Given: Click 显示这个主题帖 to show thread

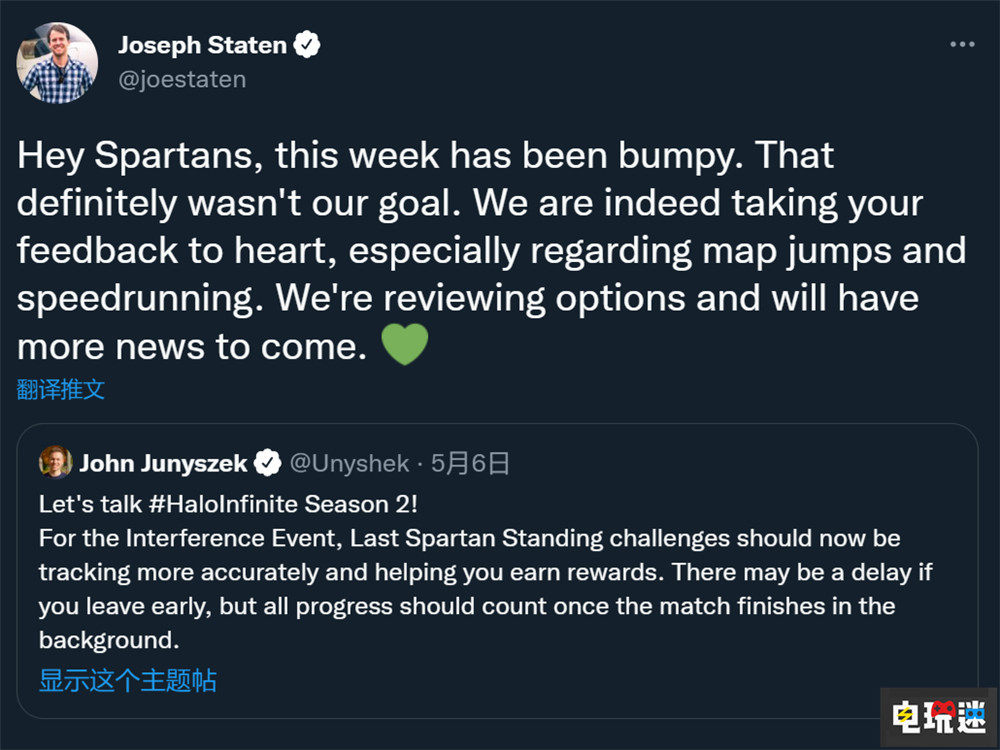Looking at the screenshot, I should [x=127, y=681].
